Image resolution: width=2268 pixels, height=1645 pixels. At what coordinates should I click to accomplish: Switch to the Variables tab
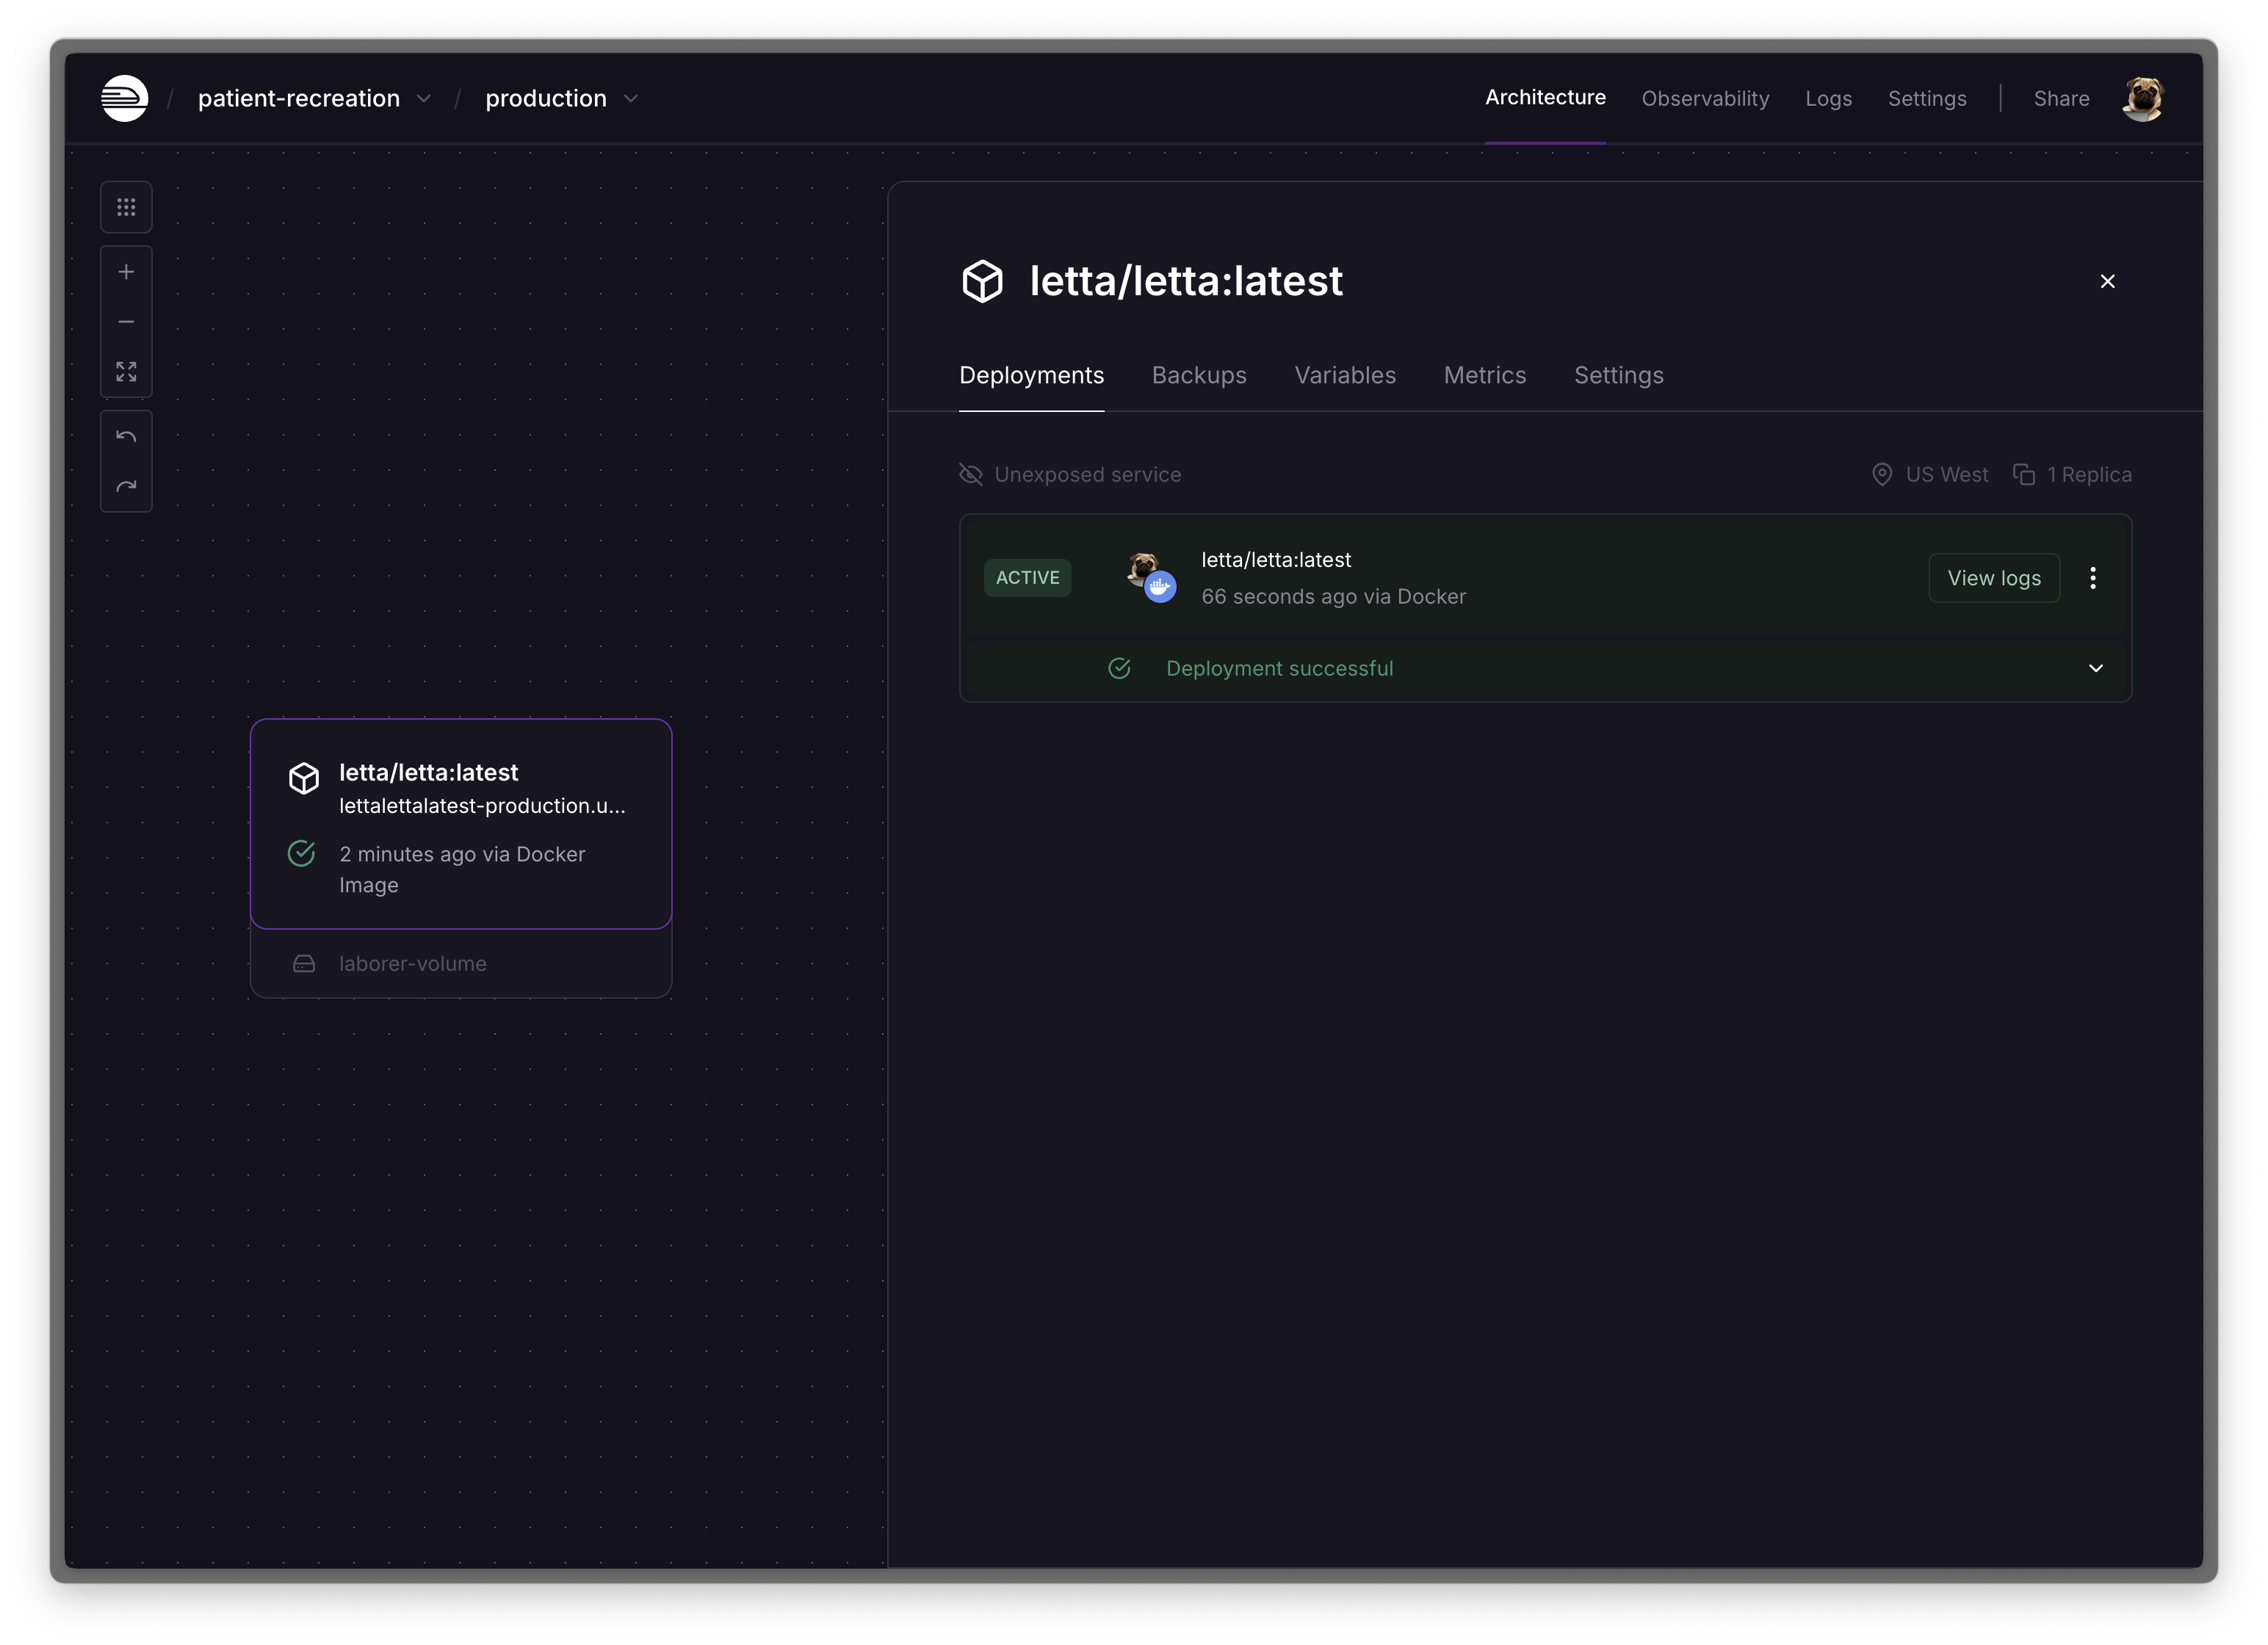tap(1344, 375)
